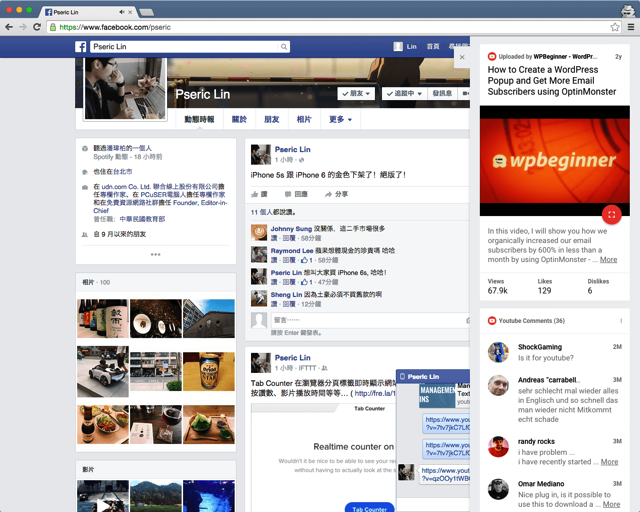Select the About (關於) tab

coord(239,119)
